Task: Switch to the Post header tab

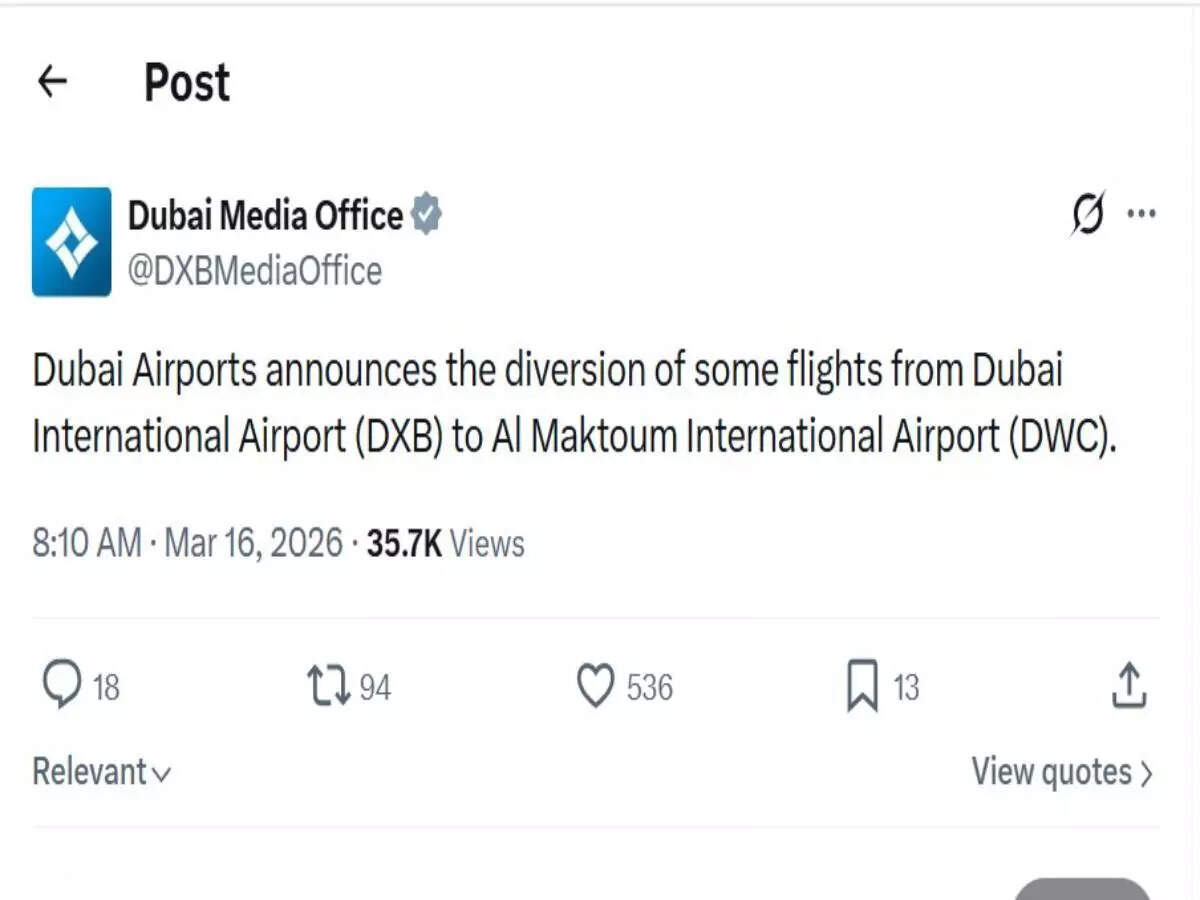Action: pos(187,83)
